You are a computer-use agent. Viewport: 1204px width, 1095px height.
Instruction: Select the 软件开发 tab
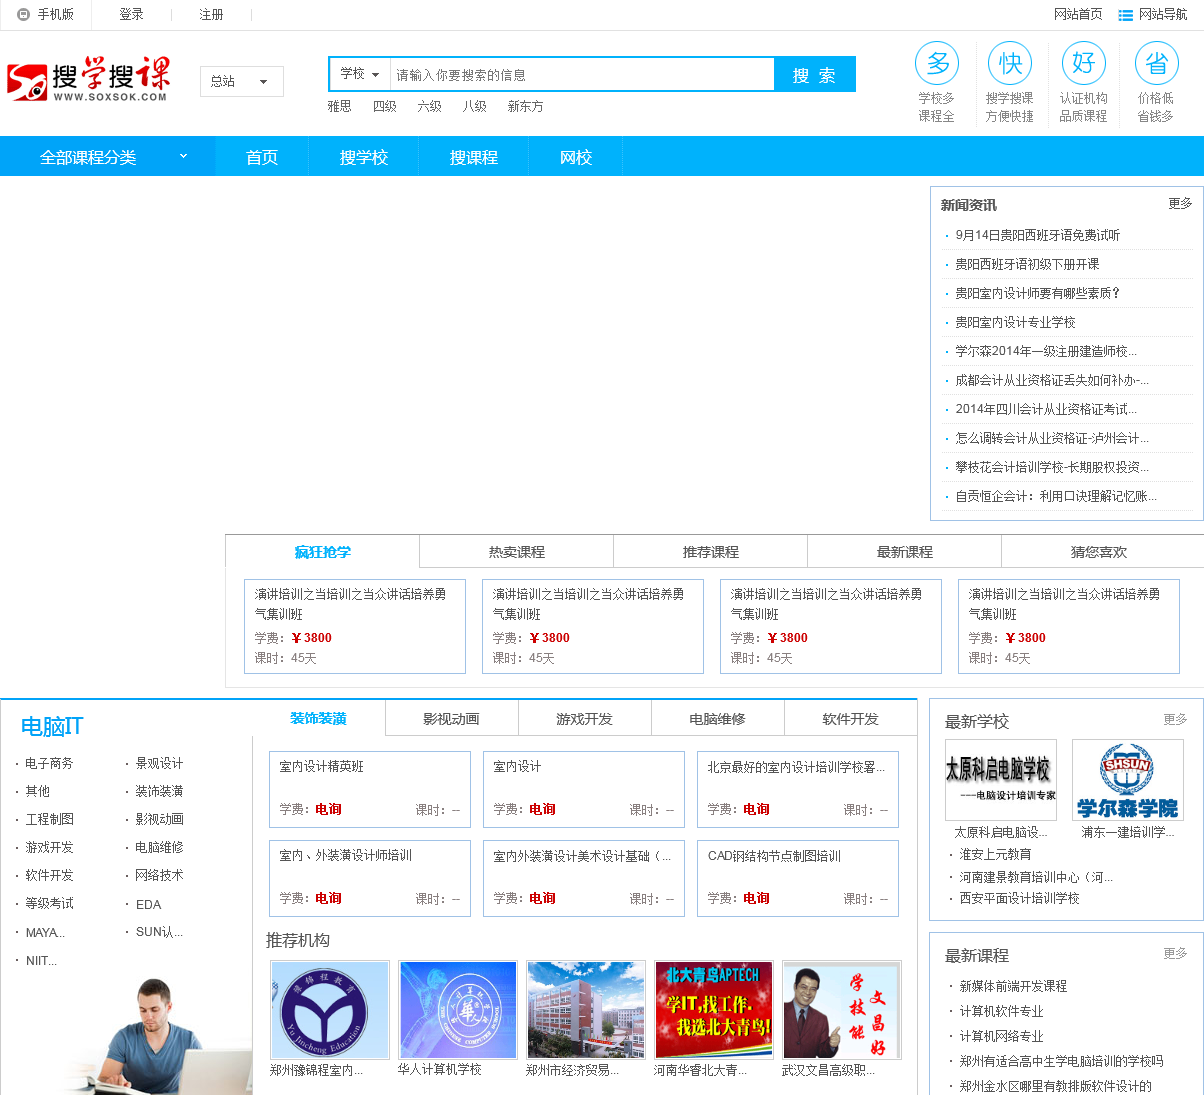(x=850, y=719)
